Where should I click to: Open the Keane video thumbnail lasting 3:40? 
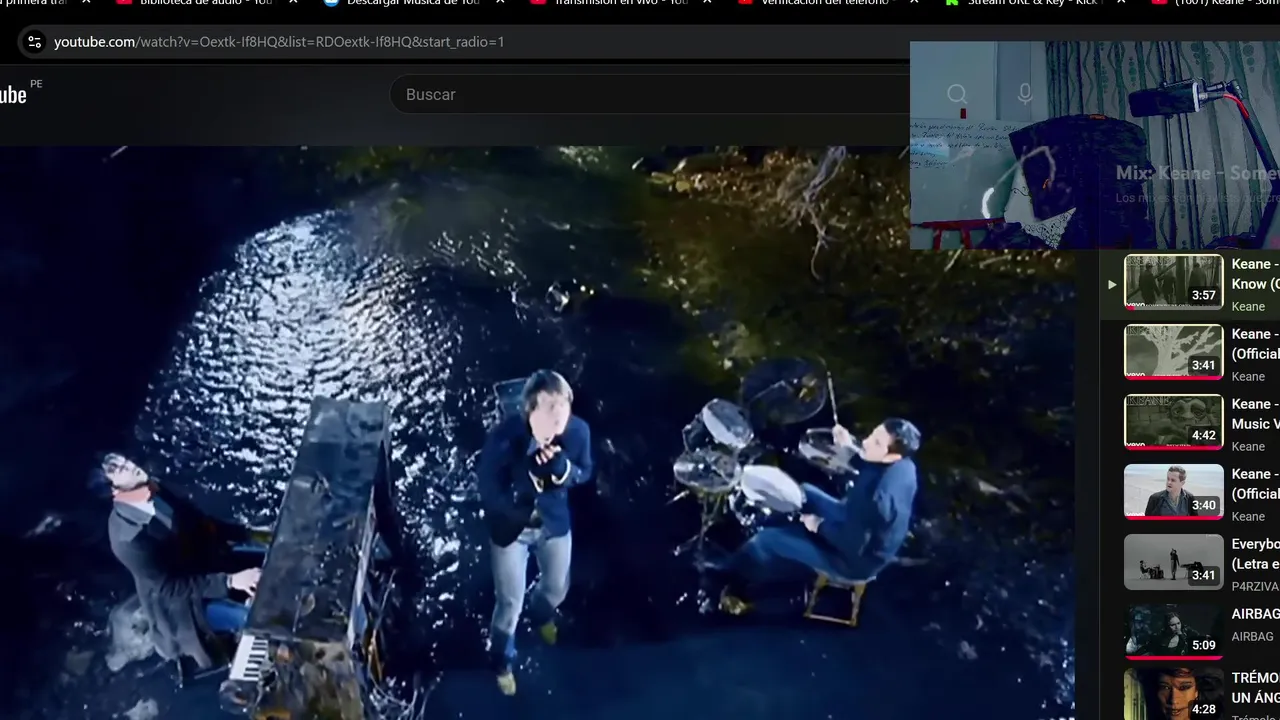[x=1174, y=492]
